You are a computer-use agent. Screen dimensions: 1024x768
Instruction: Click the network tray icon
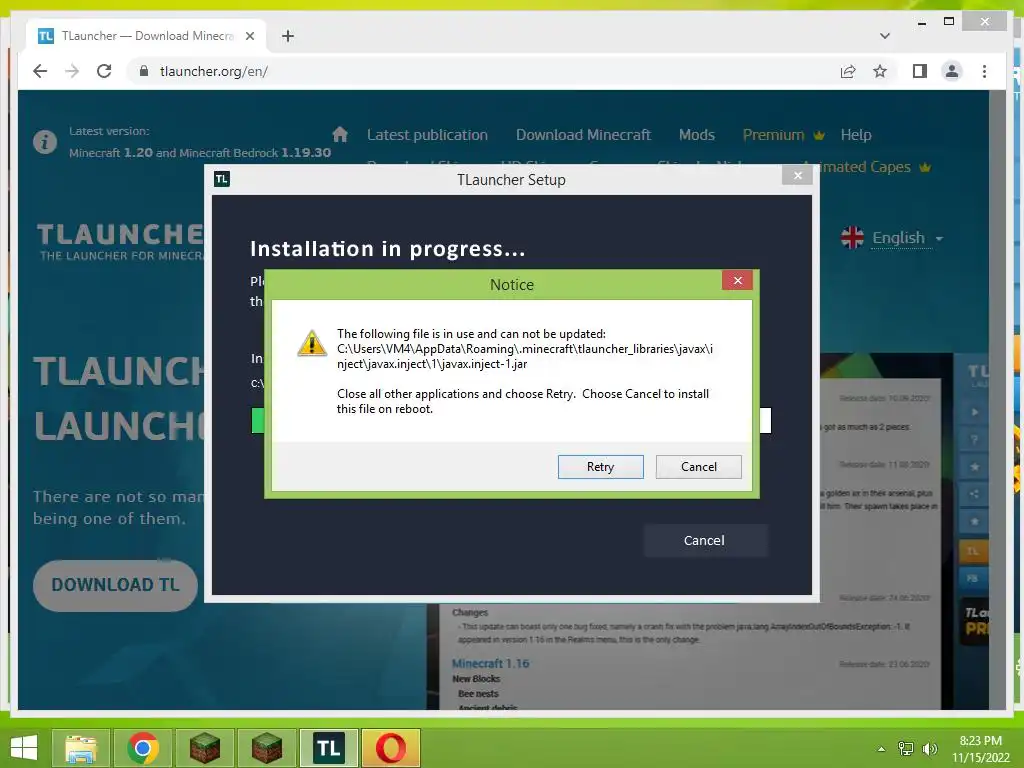point(906,748)
